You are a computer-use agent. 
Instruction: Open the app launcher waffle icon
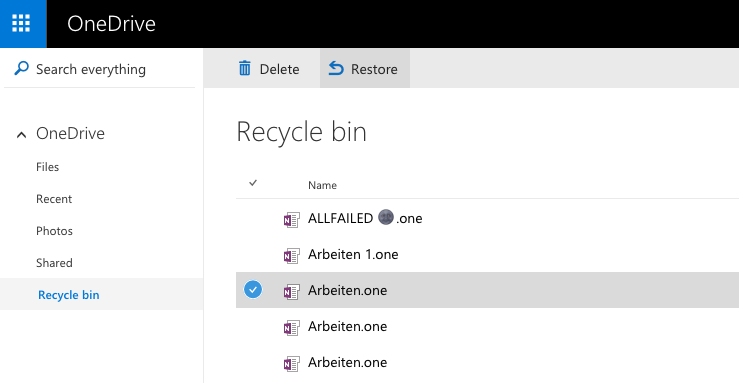[21, 23]
